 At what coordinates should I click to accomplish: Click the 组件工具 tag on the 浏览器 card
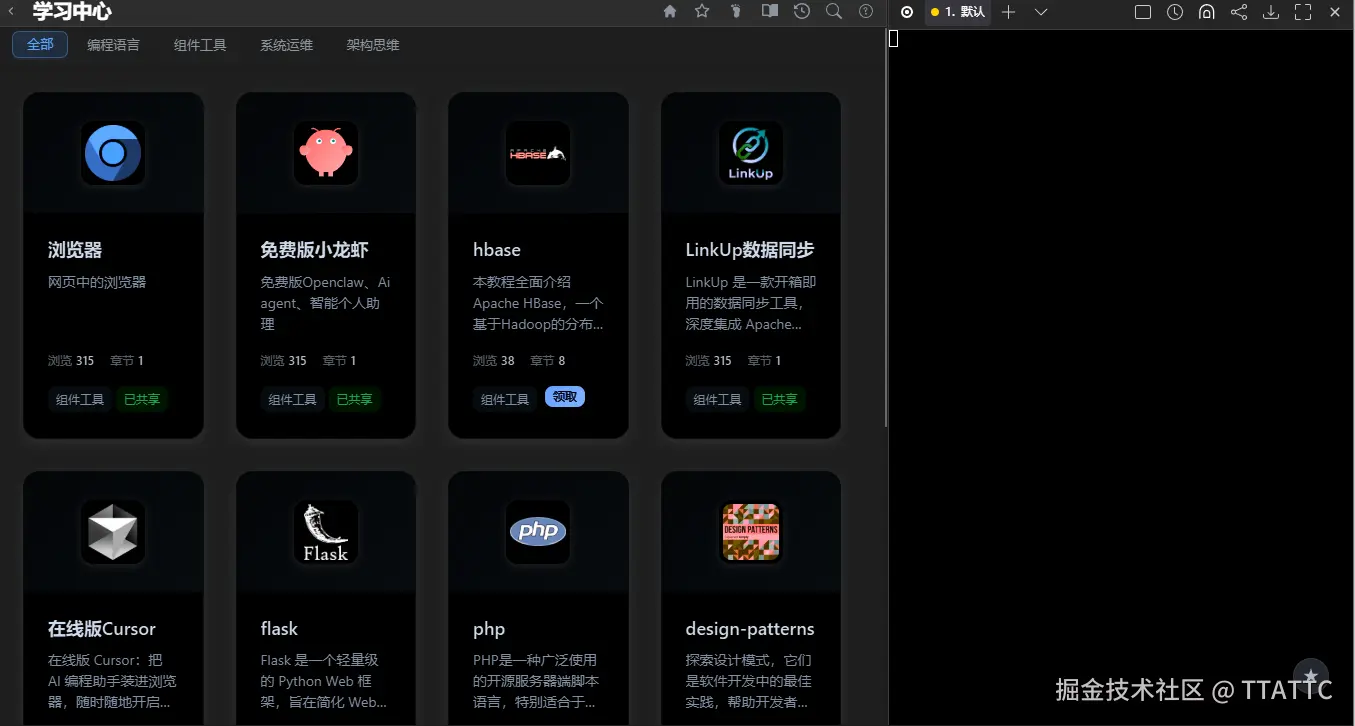[80, 400]
